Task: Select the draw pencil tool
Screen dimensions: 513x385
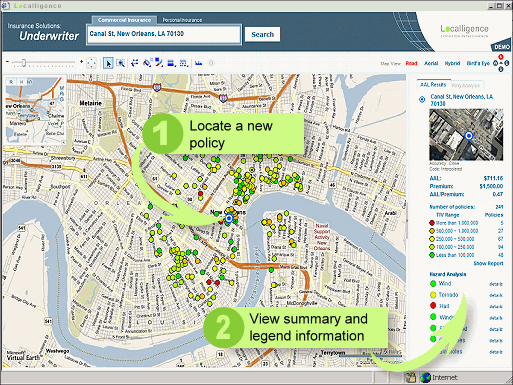Action: 159,63
